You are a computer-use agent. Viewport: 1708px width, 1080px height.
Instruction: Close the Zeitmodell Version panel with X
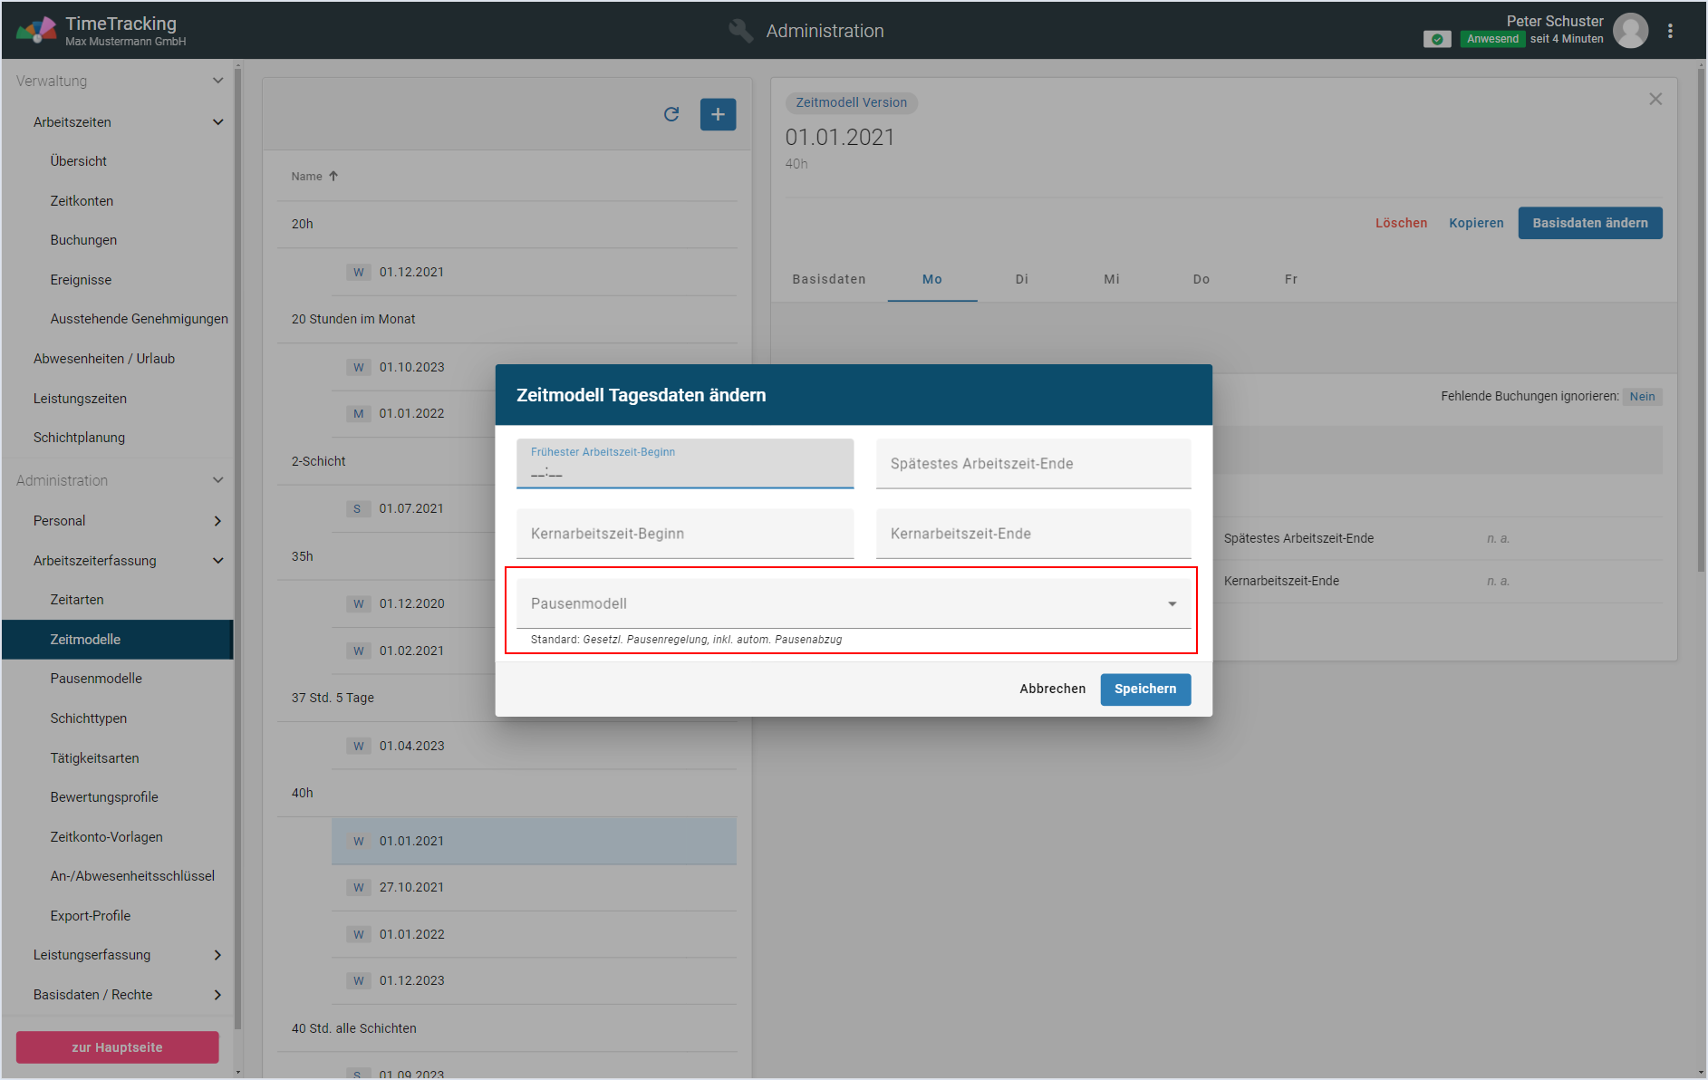coord(1655,99)
